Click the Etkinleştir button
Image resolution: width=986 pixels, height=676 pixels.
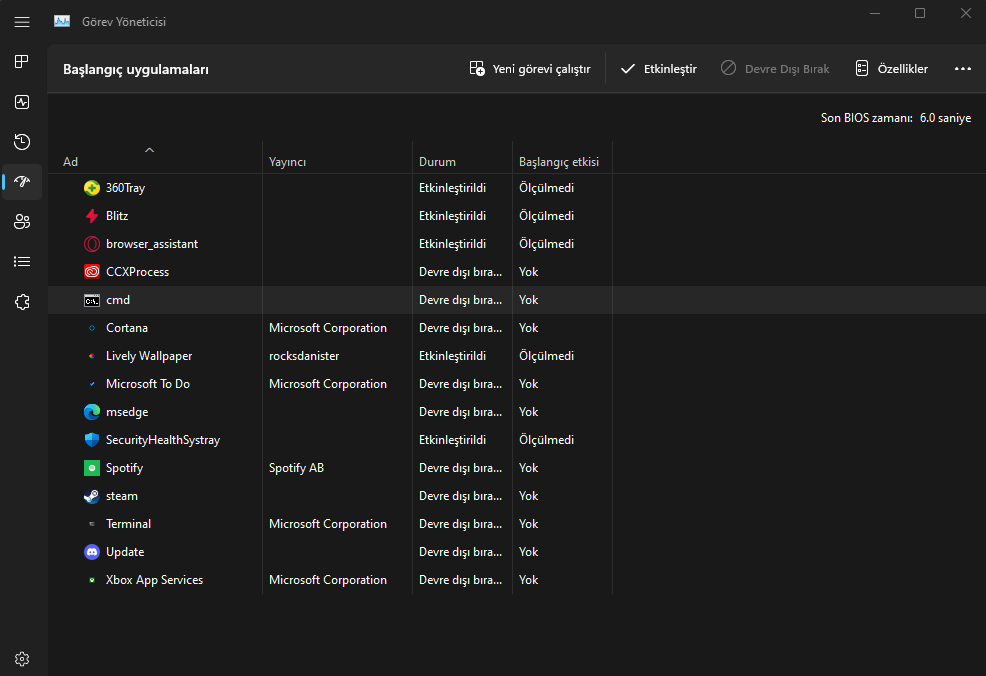pos(658,69)
